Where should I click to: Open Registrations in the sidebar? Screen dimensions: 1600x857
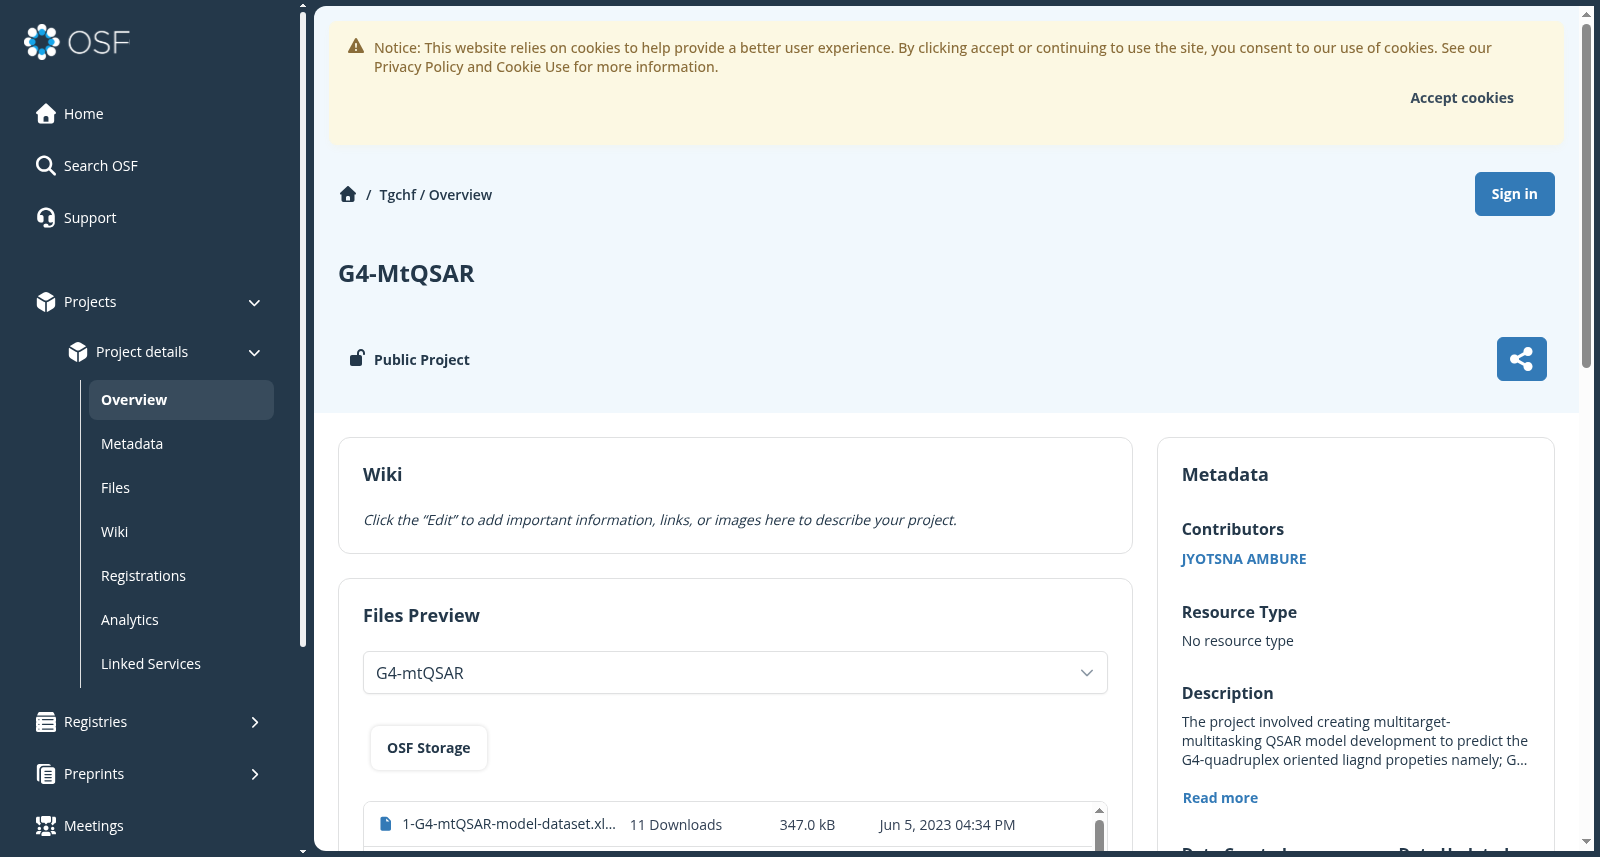[x=143, y=576]
